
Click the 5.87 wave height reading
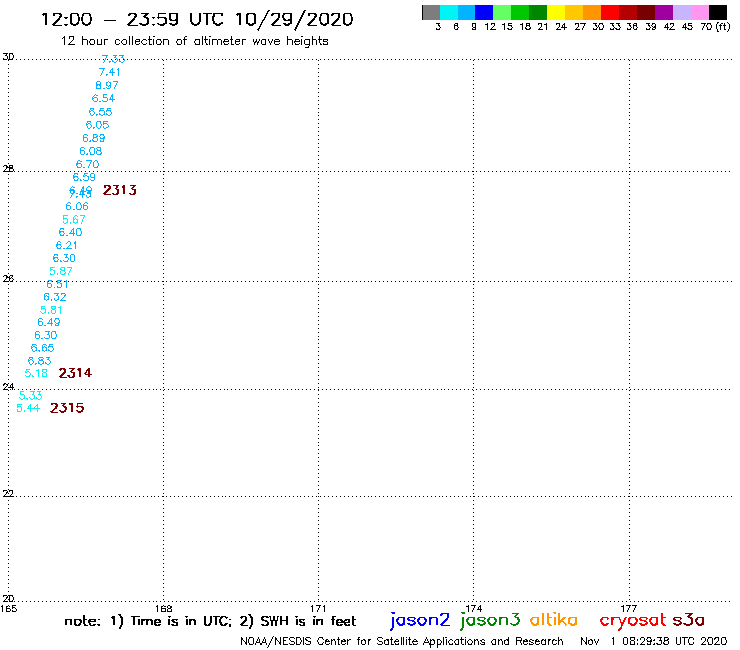(61, 271)
